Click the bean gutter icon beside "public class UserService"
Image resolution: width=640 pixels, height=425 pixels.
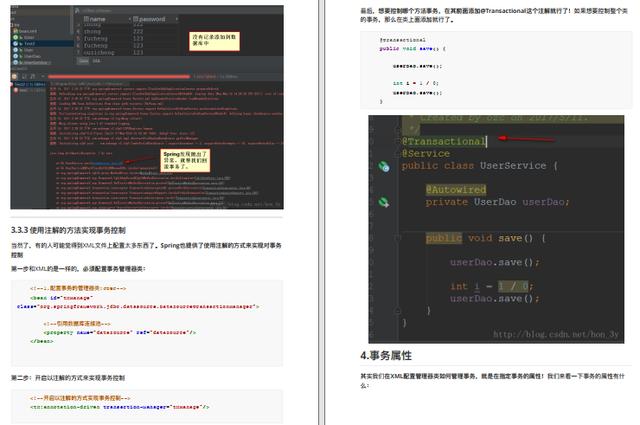click(383, 166)
